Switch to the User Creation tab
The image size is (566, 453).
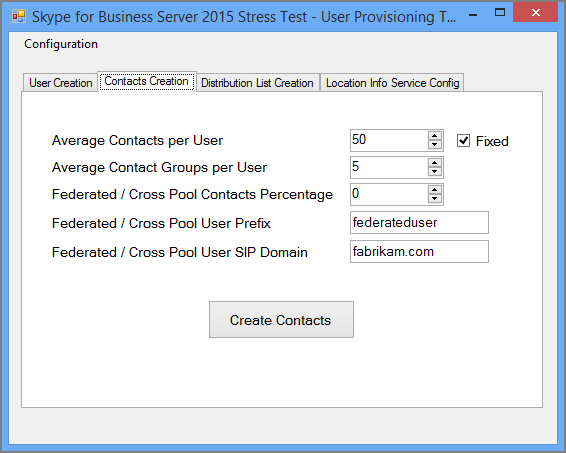point(61,83)
